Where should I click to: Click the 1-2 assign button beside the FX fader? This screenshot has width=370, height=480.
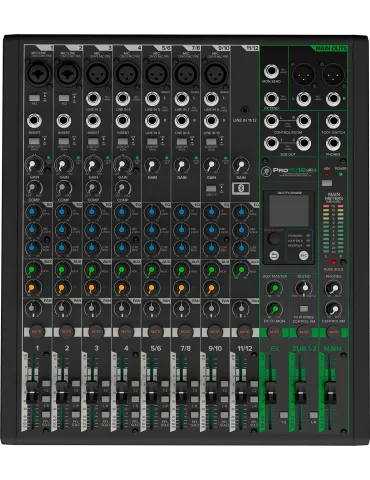284,415
